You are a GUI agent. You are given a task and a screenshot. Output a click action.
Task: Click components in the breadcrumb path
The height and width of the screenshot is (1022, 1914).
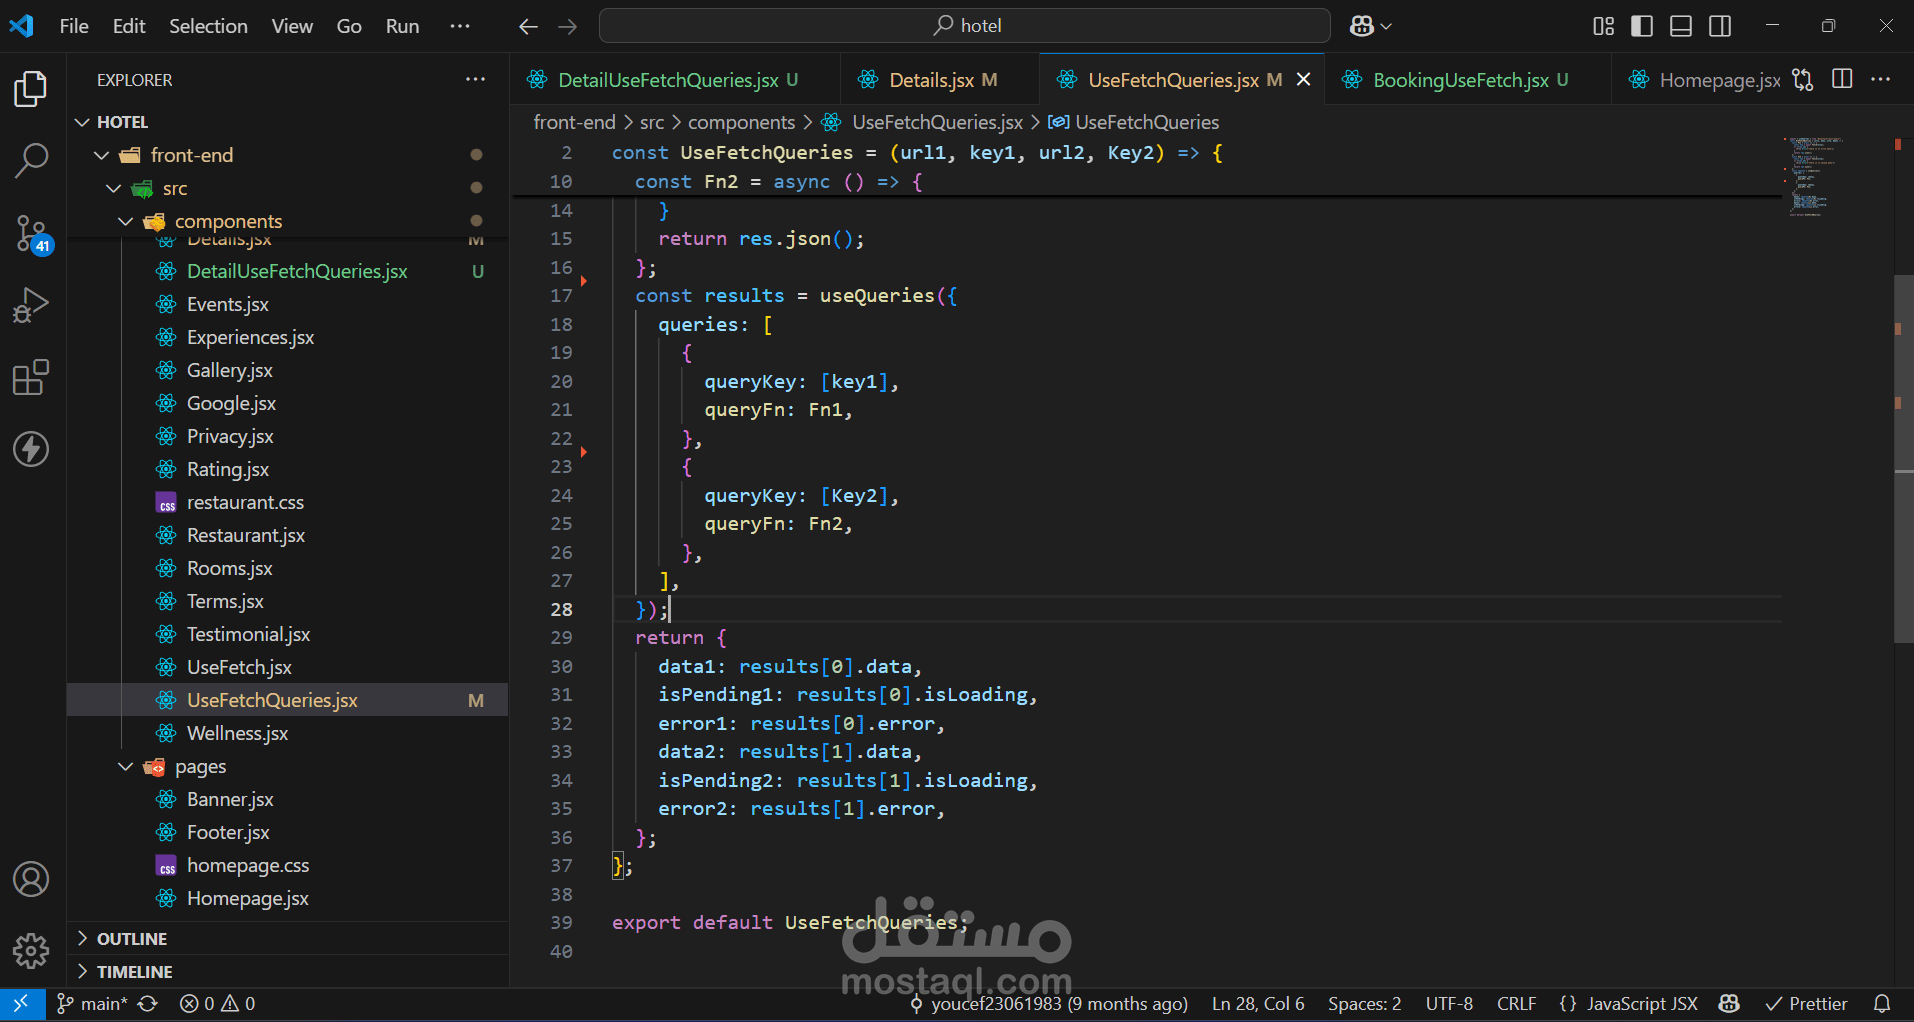pyautogui.click(x=741, y=122)
